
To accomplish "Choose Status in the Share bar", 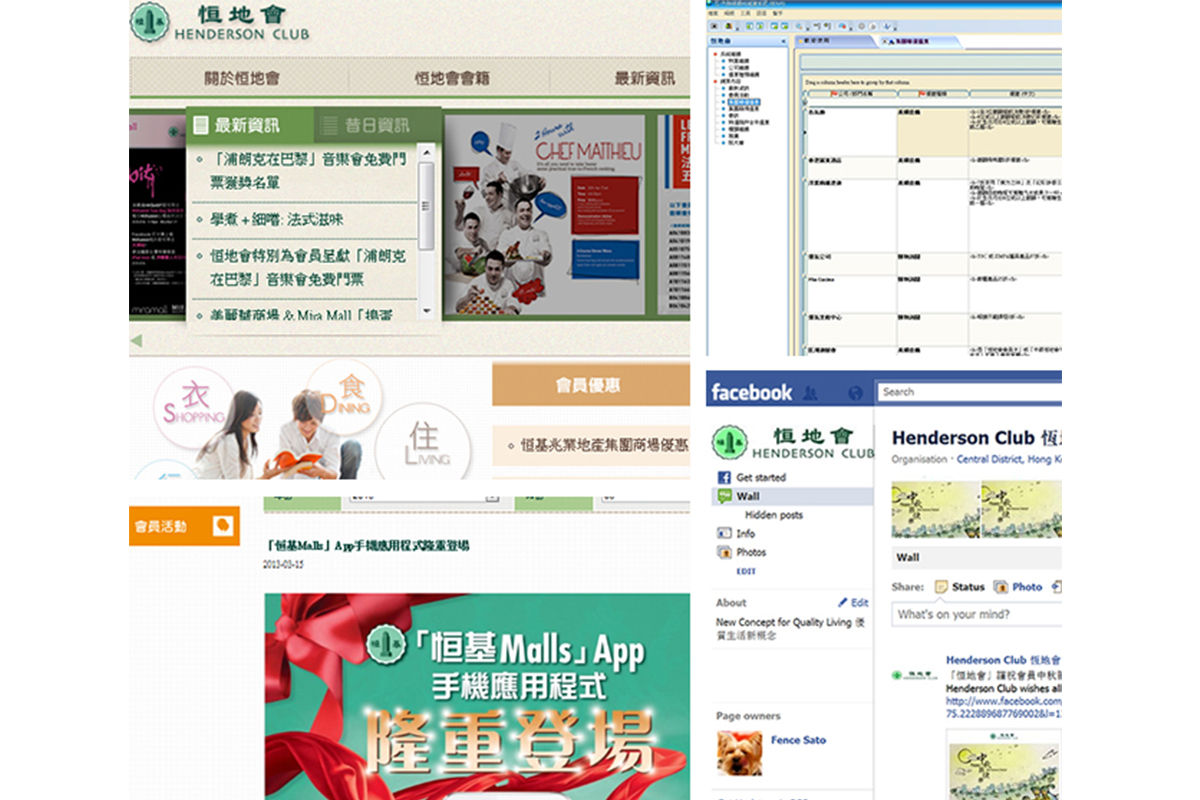I will click(x=960, y=587).
